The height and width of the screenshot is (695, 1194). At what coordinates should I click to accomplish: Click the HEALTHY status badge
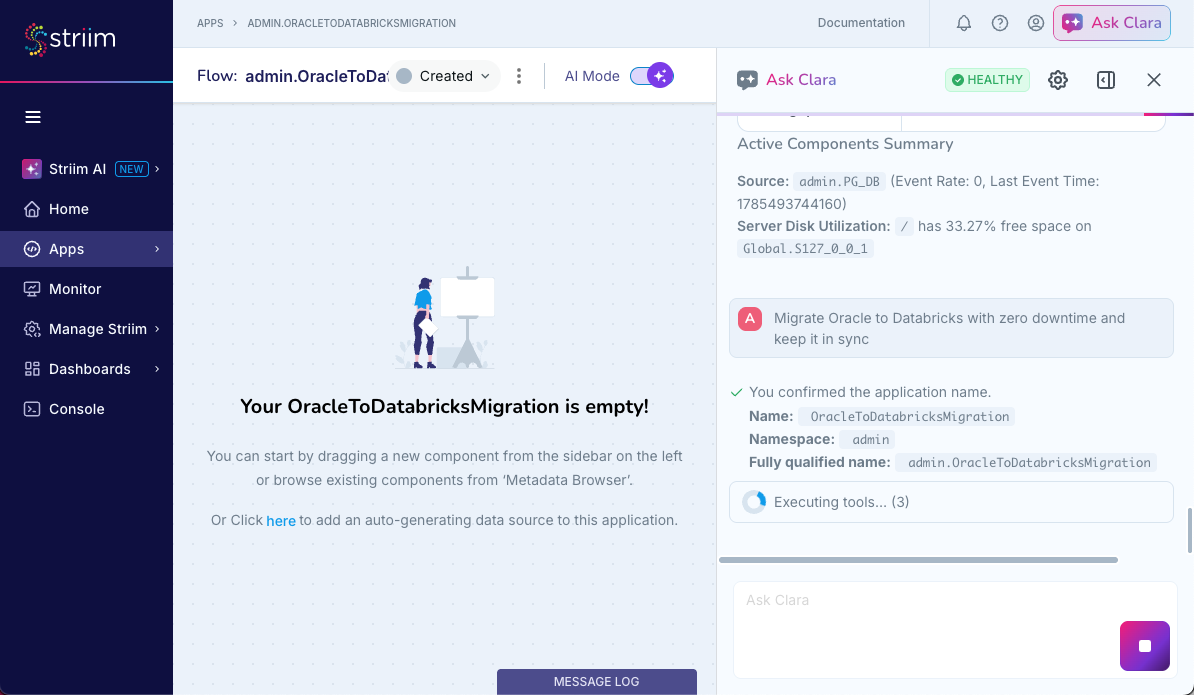tap(988, 80)
